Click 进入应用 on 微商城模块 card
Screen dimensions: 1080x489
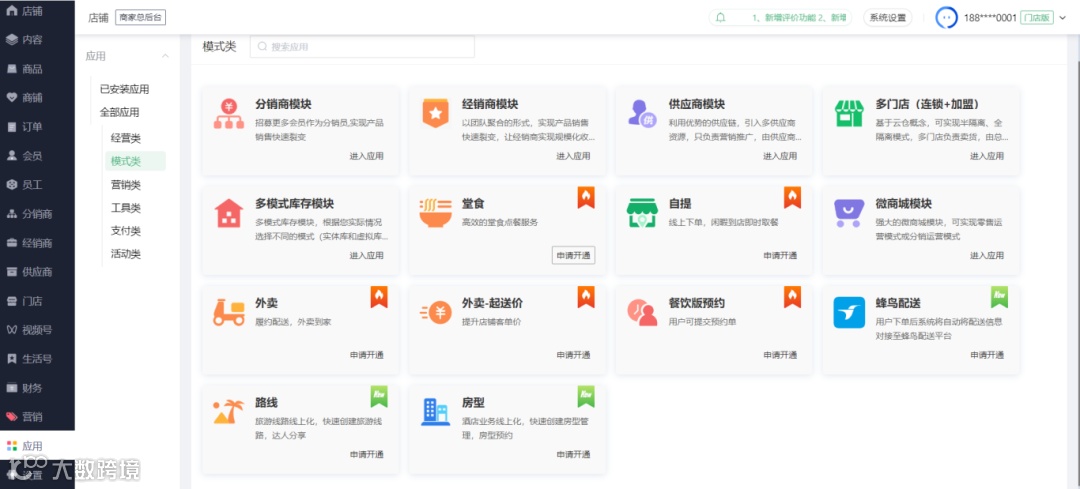pyautogui.click(x=987, y=255)
